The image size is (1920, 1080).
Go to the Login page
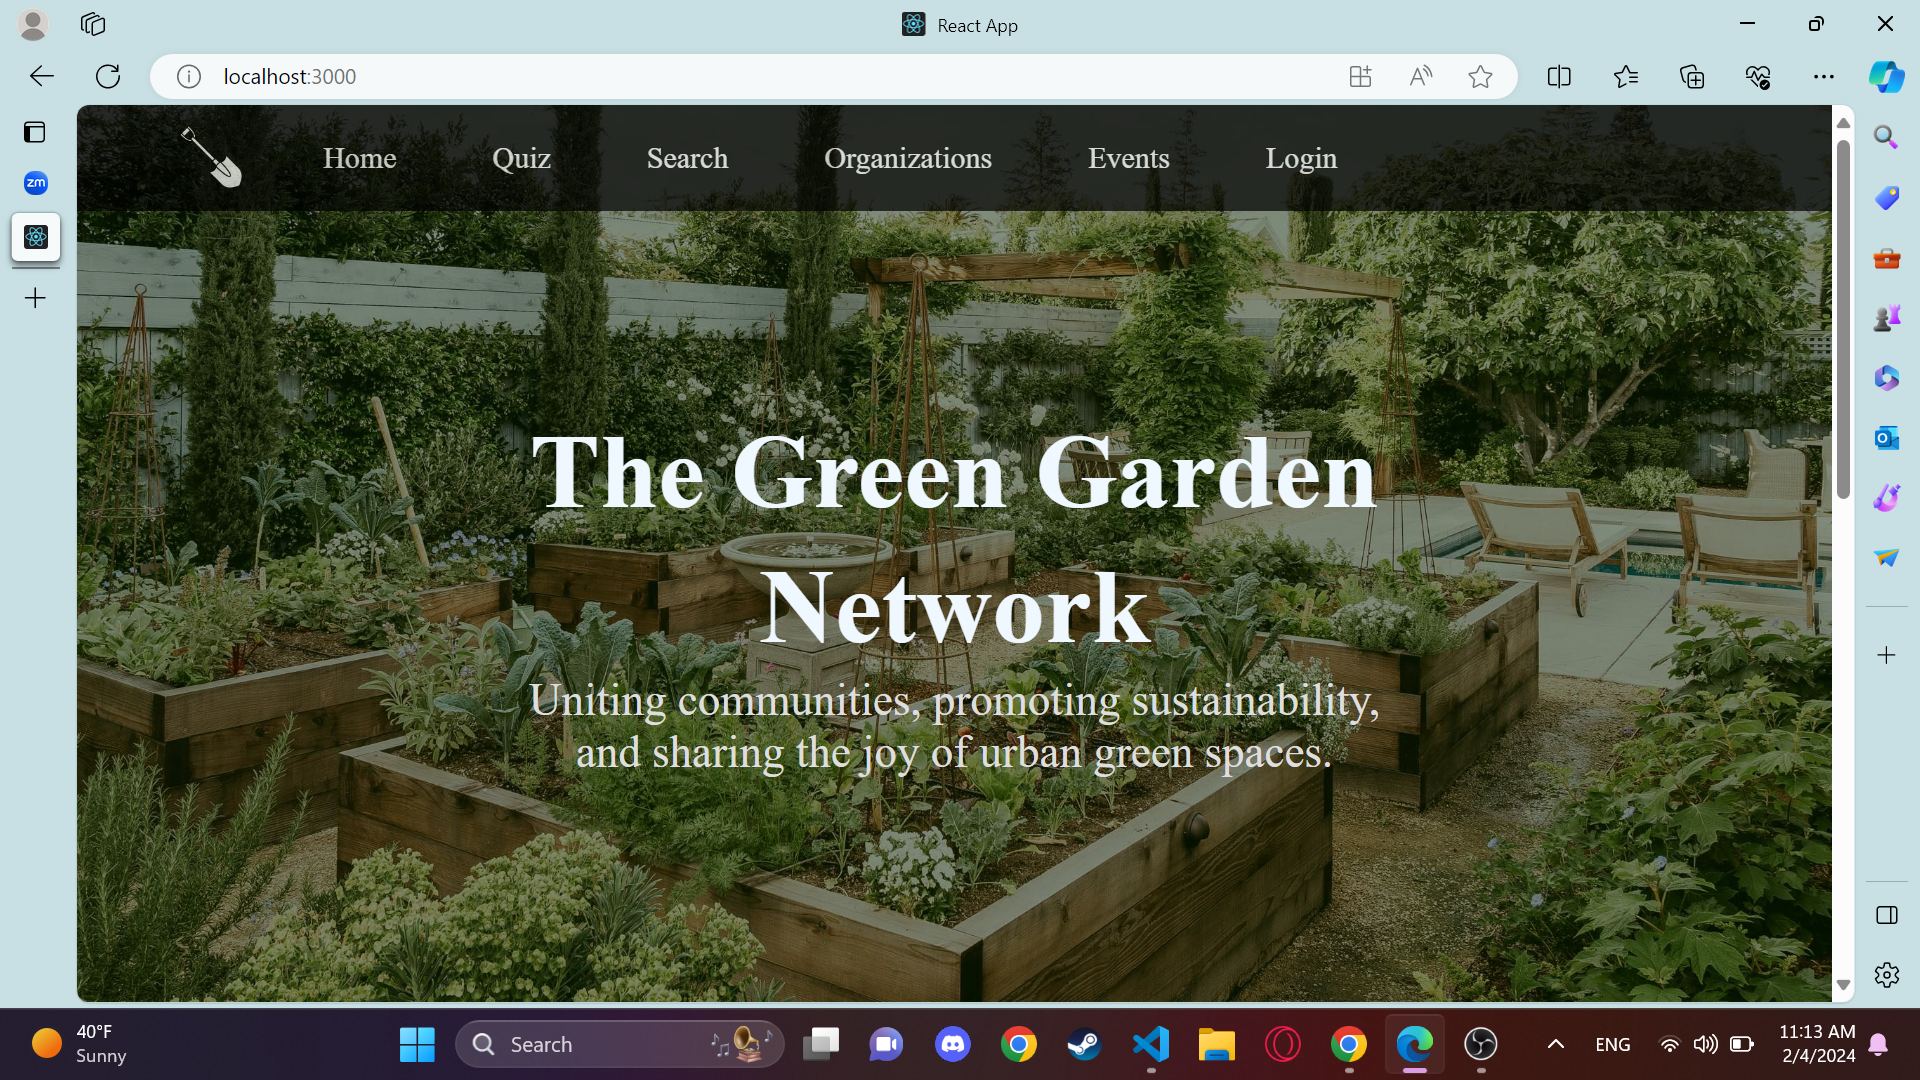(1300, 158)
